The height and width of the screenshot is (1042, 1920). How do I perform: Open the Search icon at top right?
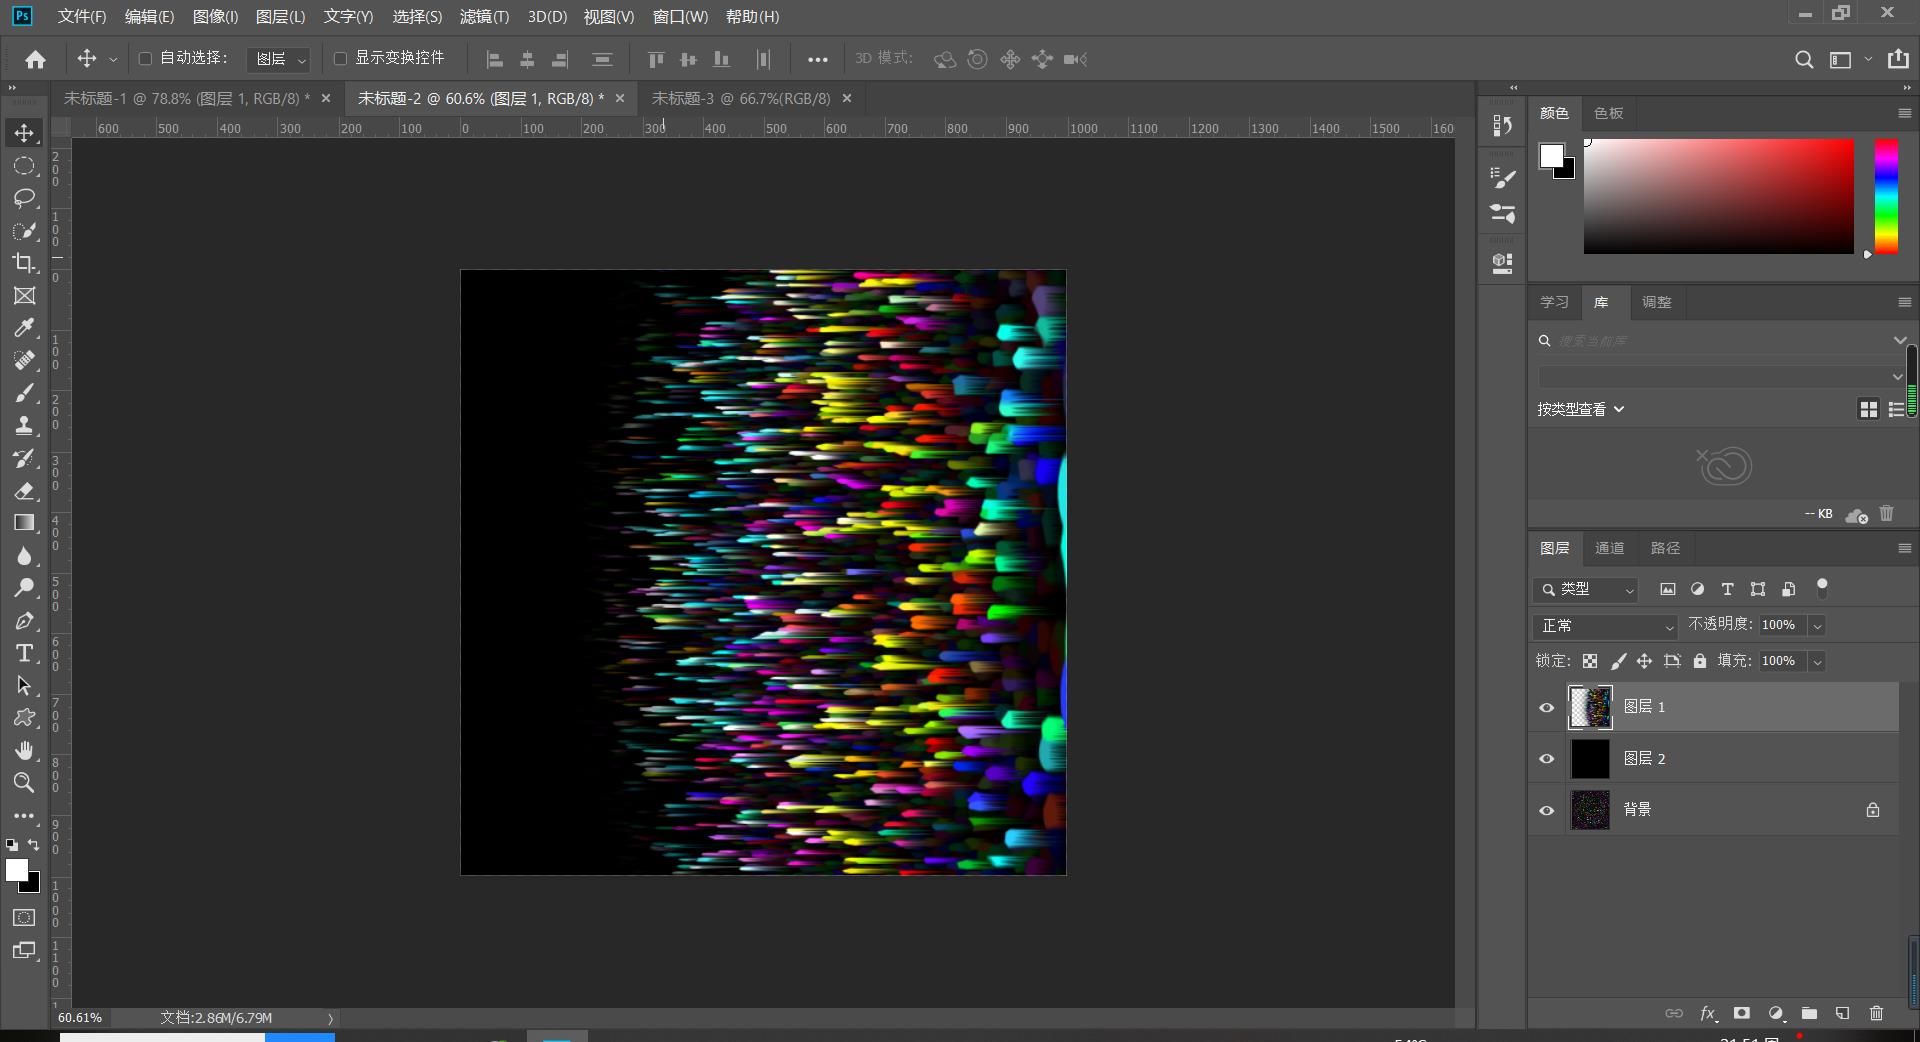pyautogui.click(x=1804, y=59)
